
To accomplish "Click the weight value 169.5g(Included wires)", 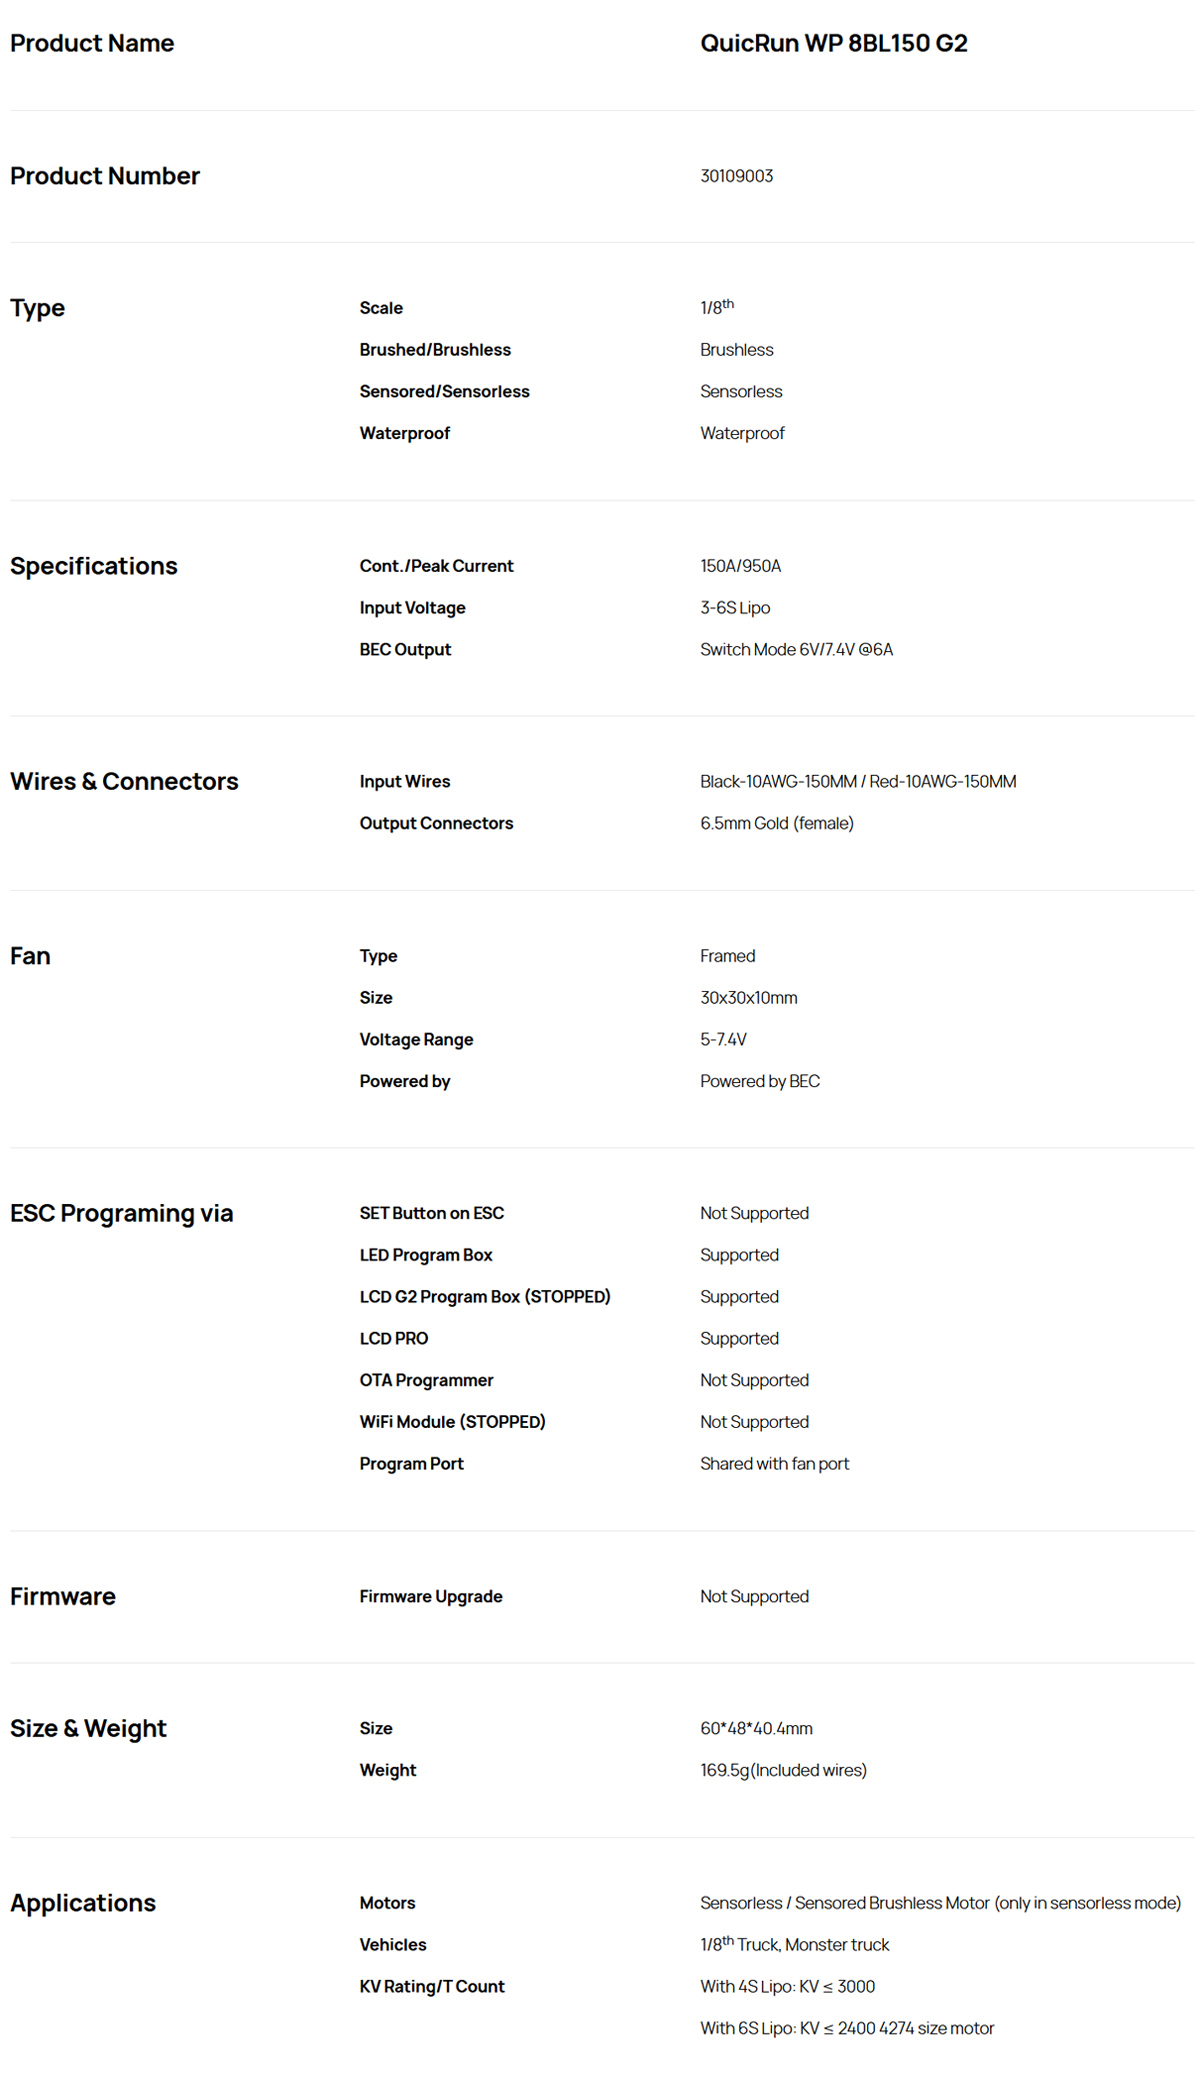I will tap(783, 1770).
